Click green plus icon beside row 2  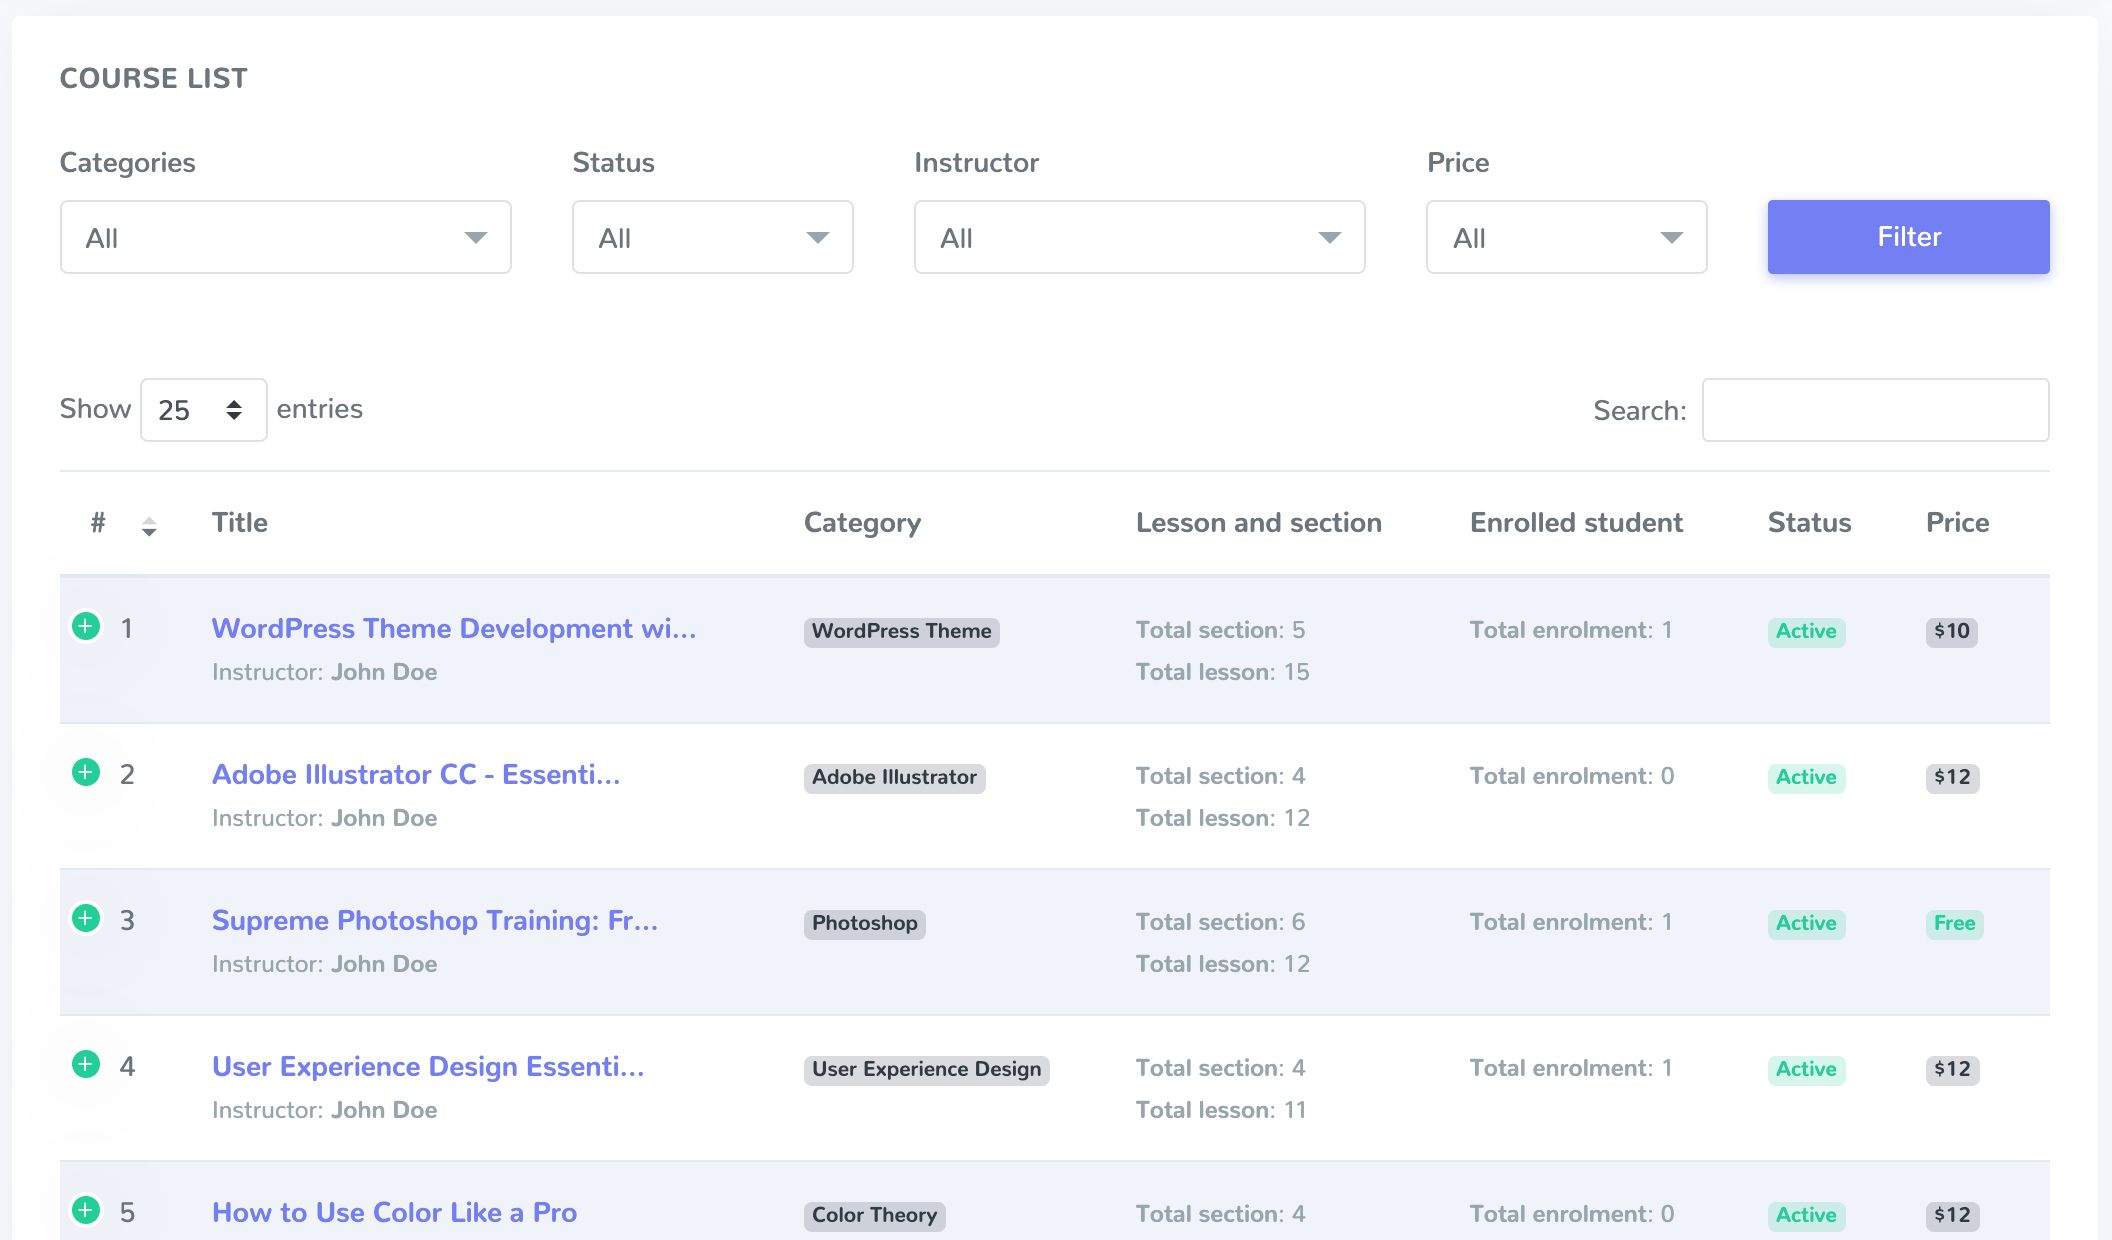tap(86, 773)
